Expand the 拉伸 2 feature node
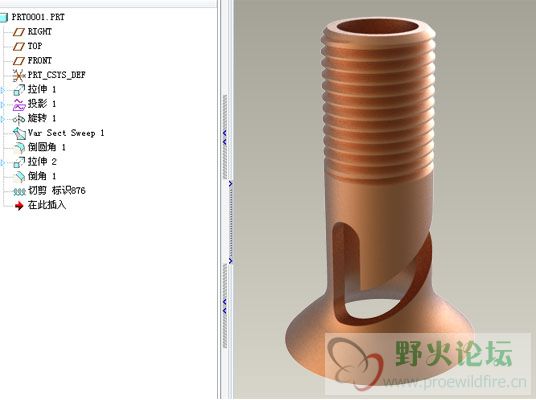This screenshot has height=400, width=536. click(x=3, y=163)
